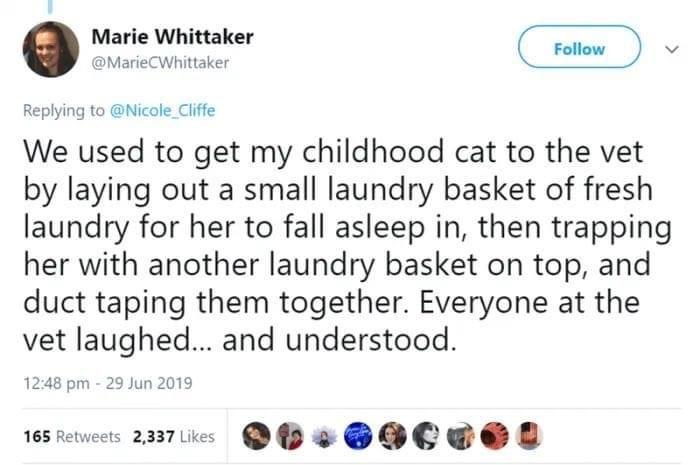This screenshot has height=465, width=700.
Task: Click the gray-toned liker avatar
Action: [x=461, y=436]
